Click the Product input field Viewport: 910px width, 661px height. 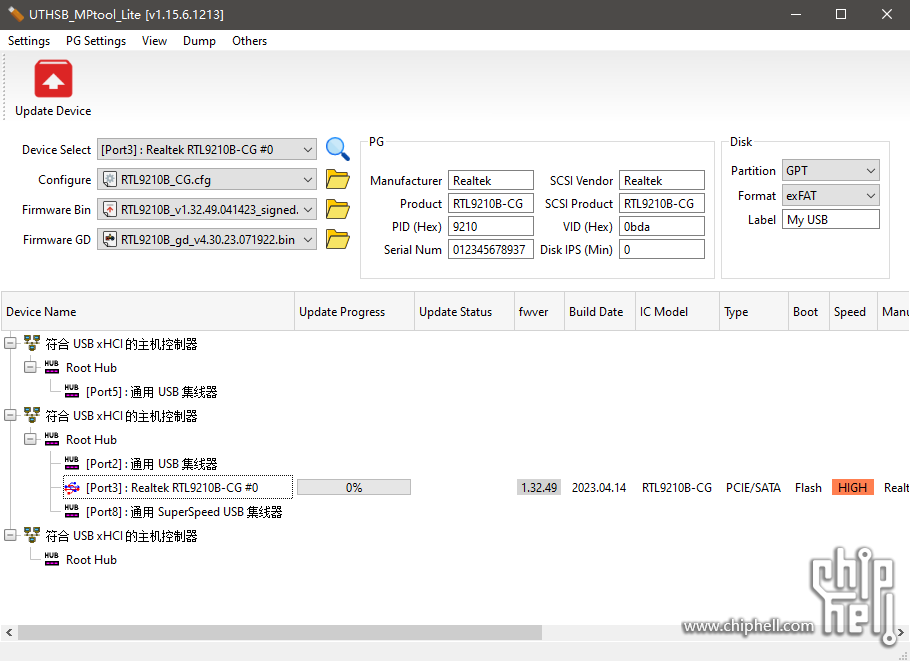490,204
